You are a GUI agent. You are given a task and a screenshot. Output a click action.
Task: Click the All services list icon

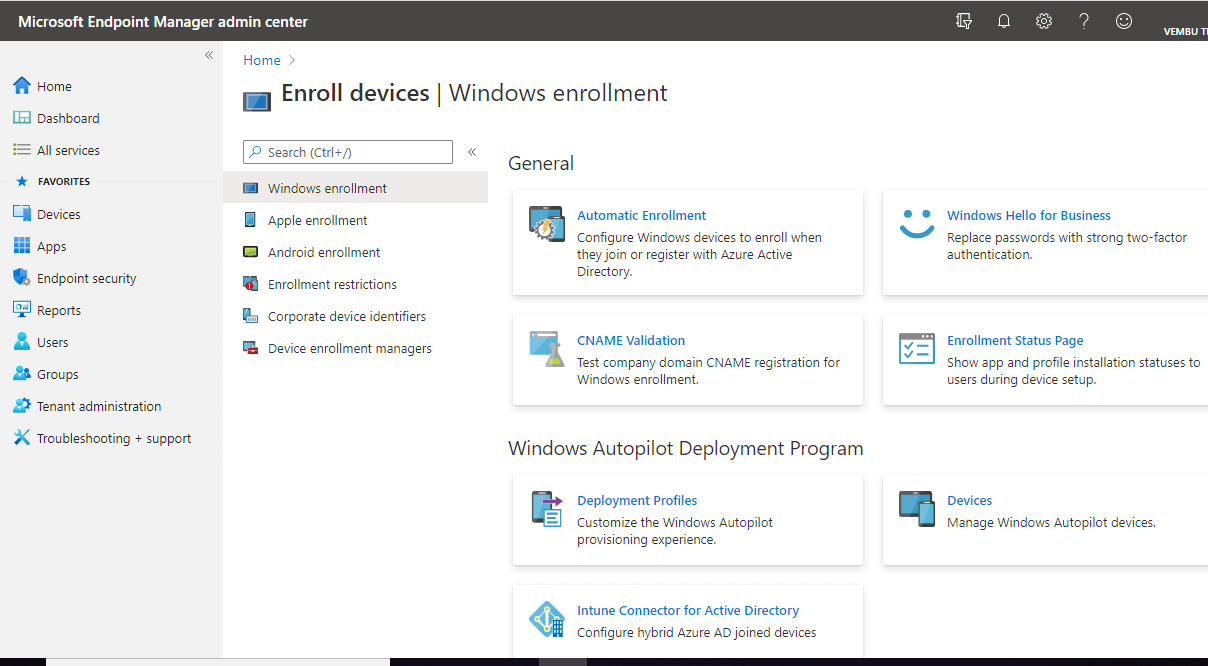pos(22,150)
